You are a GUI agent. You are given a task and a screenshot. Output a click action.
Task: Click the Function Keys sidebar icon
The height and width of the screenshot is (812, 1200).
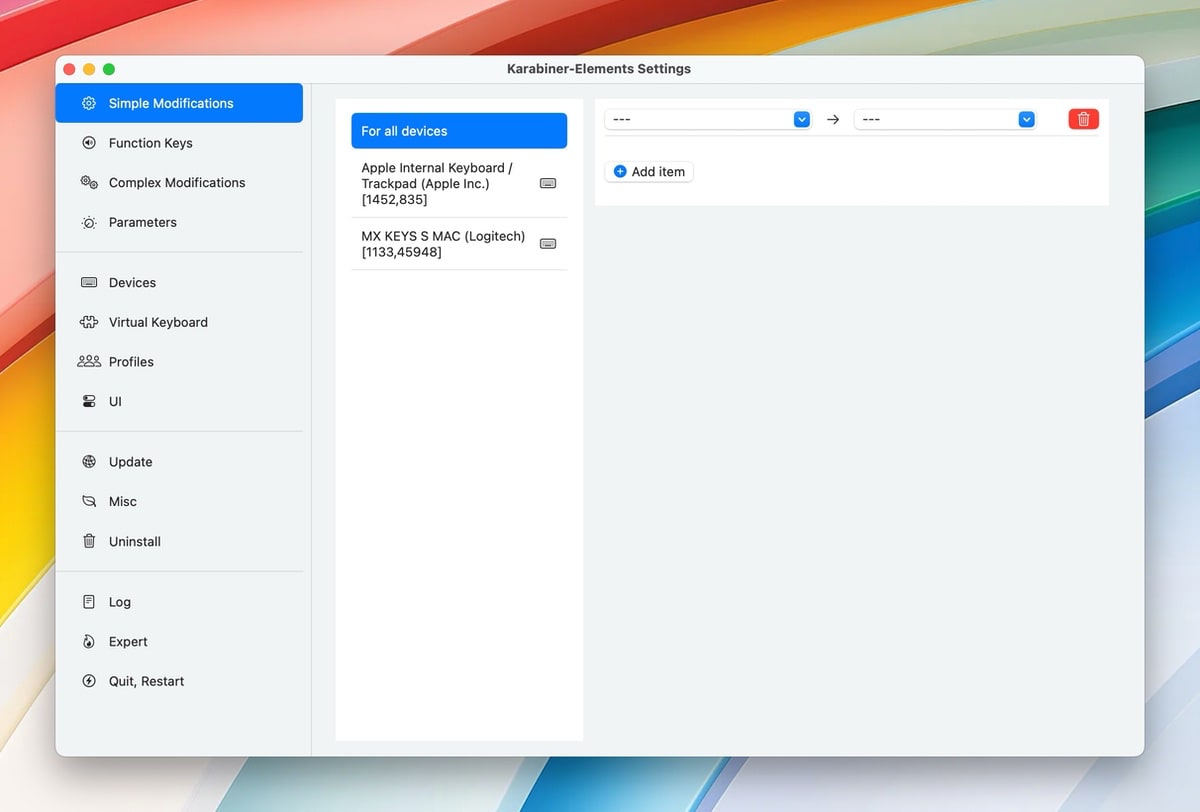(89, 143)
